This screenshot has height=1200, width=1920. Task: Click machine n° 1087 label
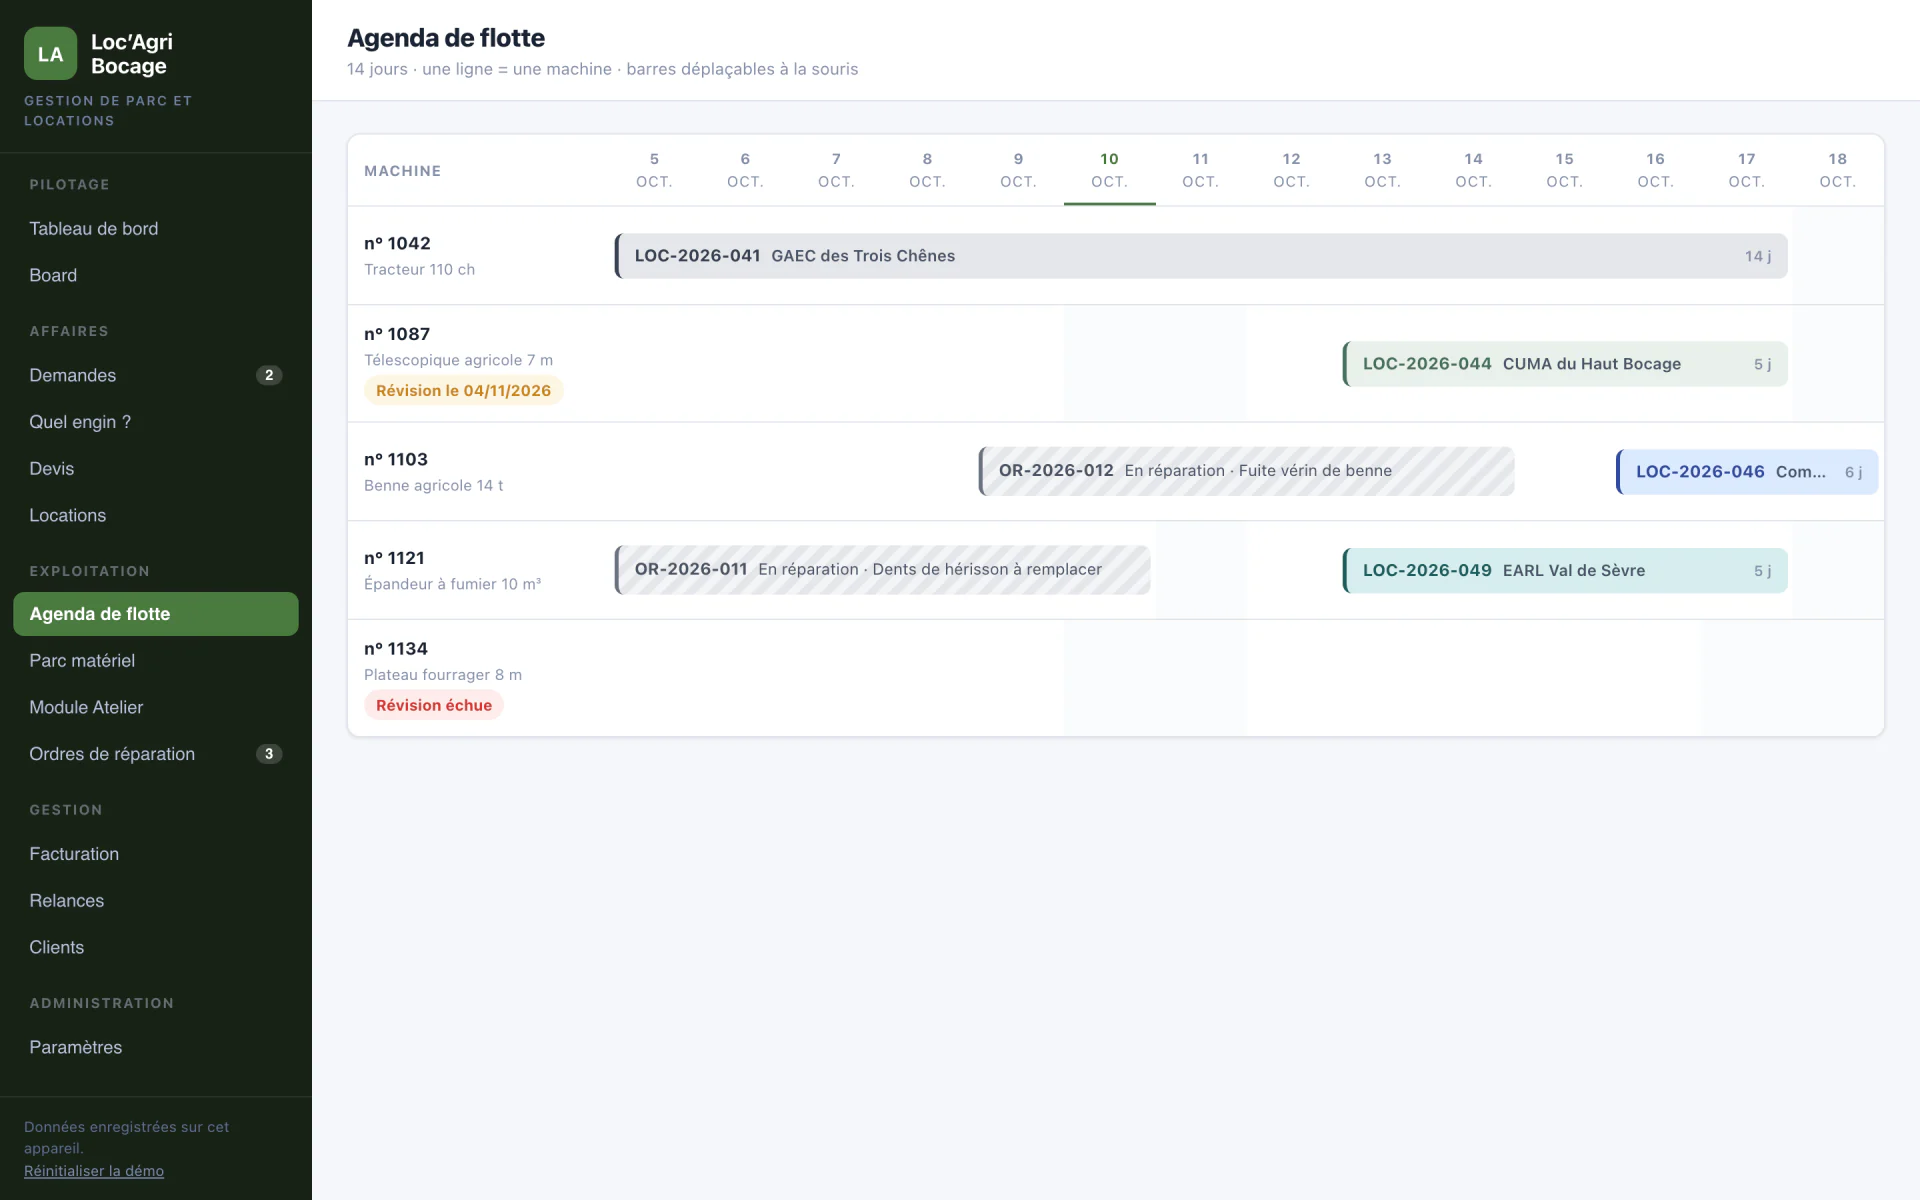pos(397,334)
